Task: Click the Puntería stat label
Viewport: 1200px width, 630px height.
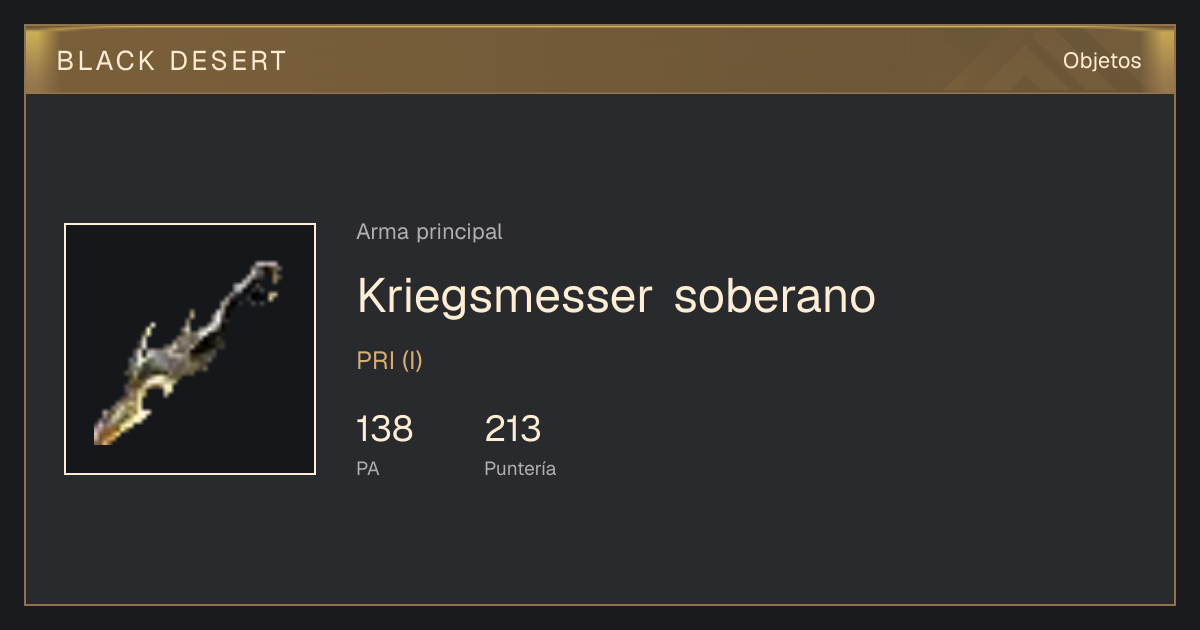Action: [520, 468]
